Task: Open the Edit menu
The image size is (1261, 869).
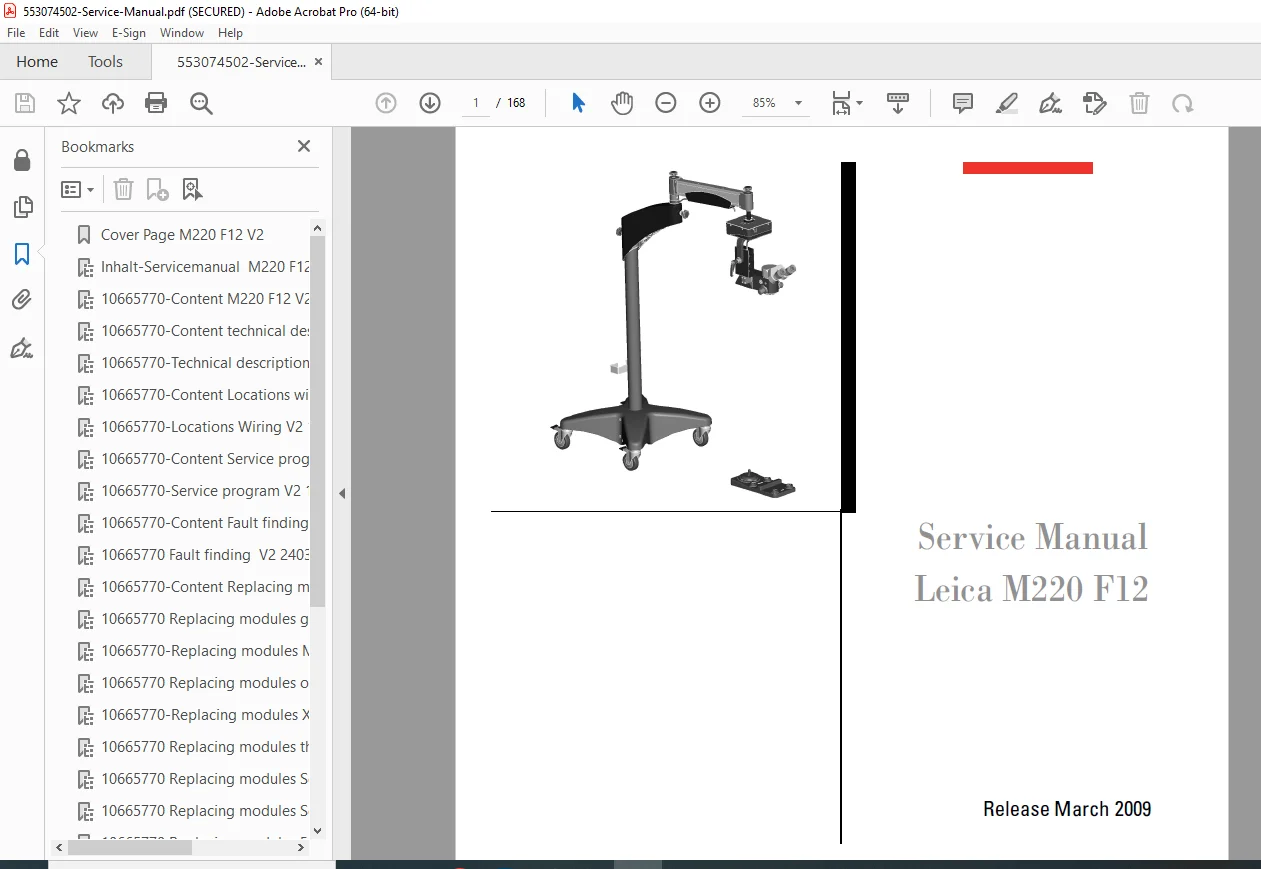Action: (49, 33)
